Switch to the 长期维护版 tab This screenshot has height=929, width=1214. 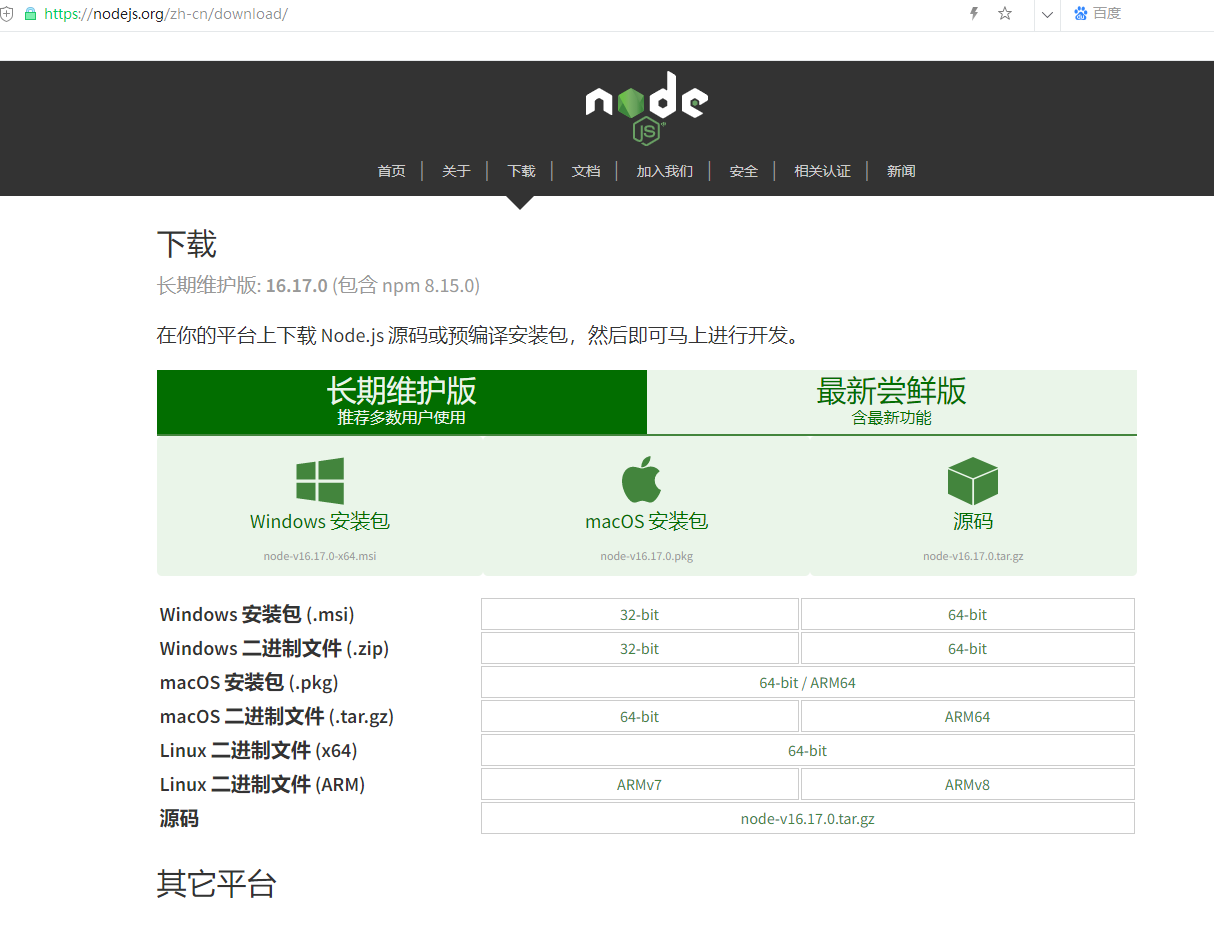402,402
